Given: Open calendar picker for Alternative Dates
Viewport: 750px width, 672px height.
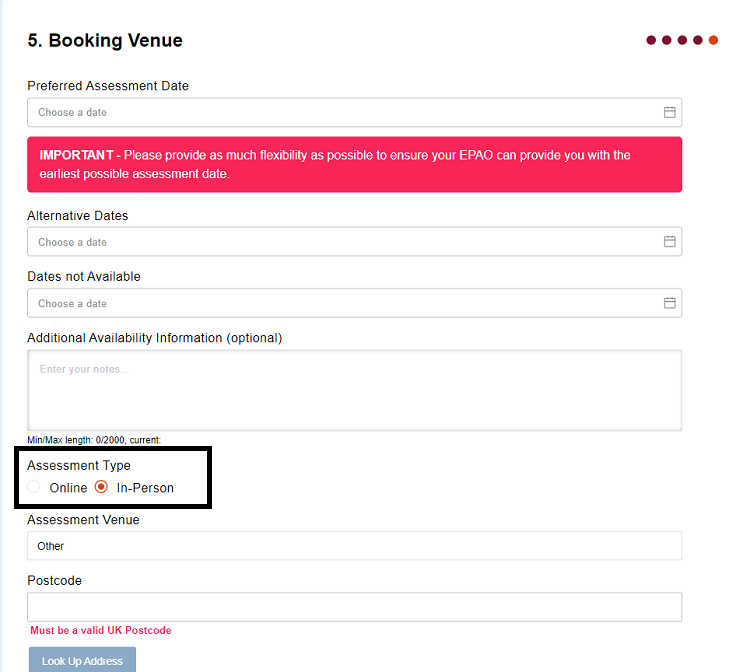Looking at the screenshot, I should [x=670, y=242].
